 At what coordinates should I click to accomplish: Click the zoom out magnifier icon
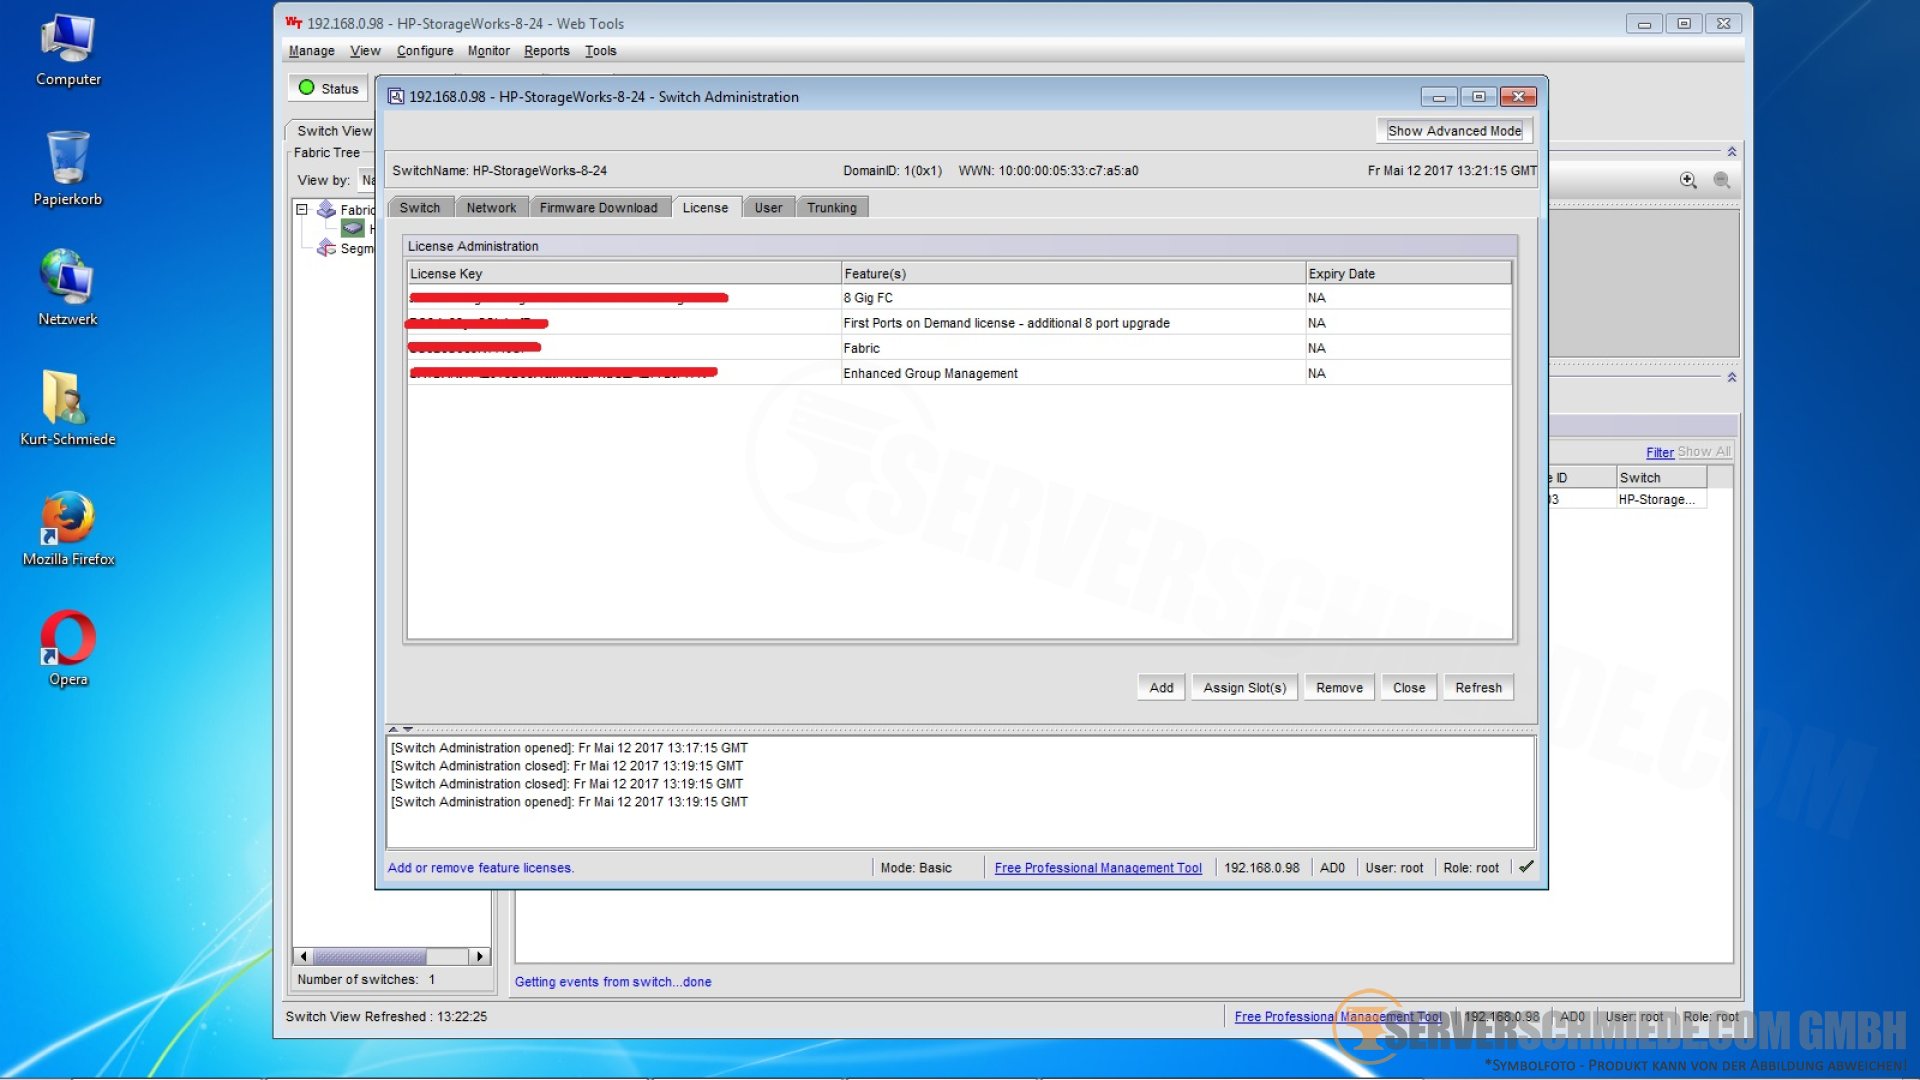[x=1722, y=180]
